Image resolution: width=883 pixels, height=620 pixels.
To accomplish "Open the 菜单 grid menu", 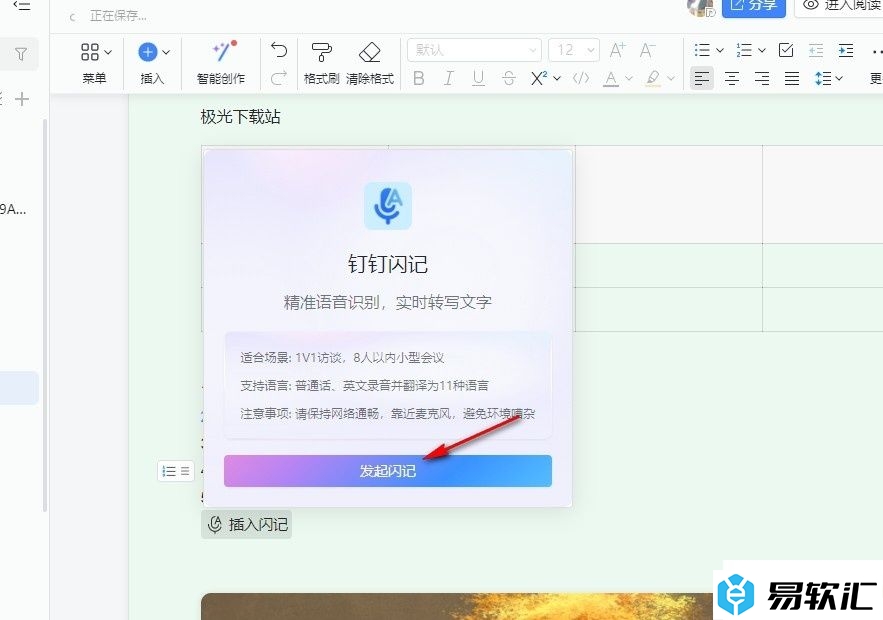I will pyautogui.click(x=95, y=63).
